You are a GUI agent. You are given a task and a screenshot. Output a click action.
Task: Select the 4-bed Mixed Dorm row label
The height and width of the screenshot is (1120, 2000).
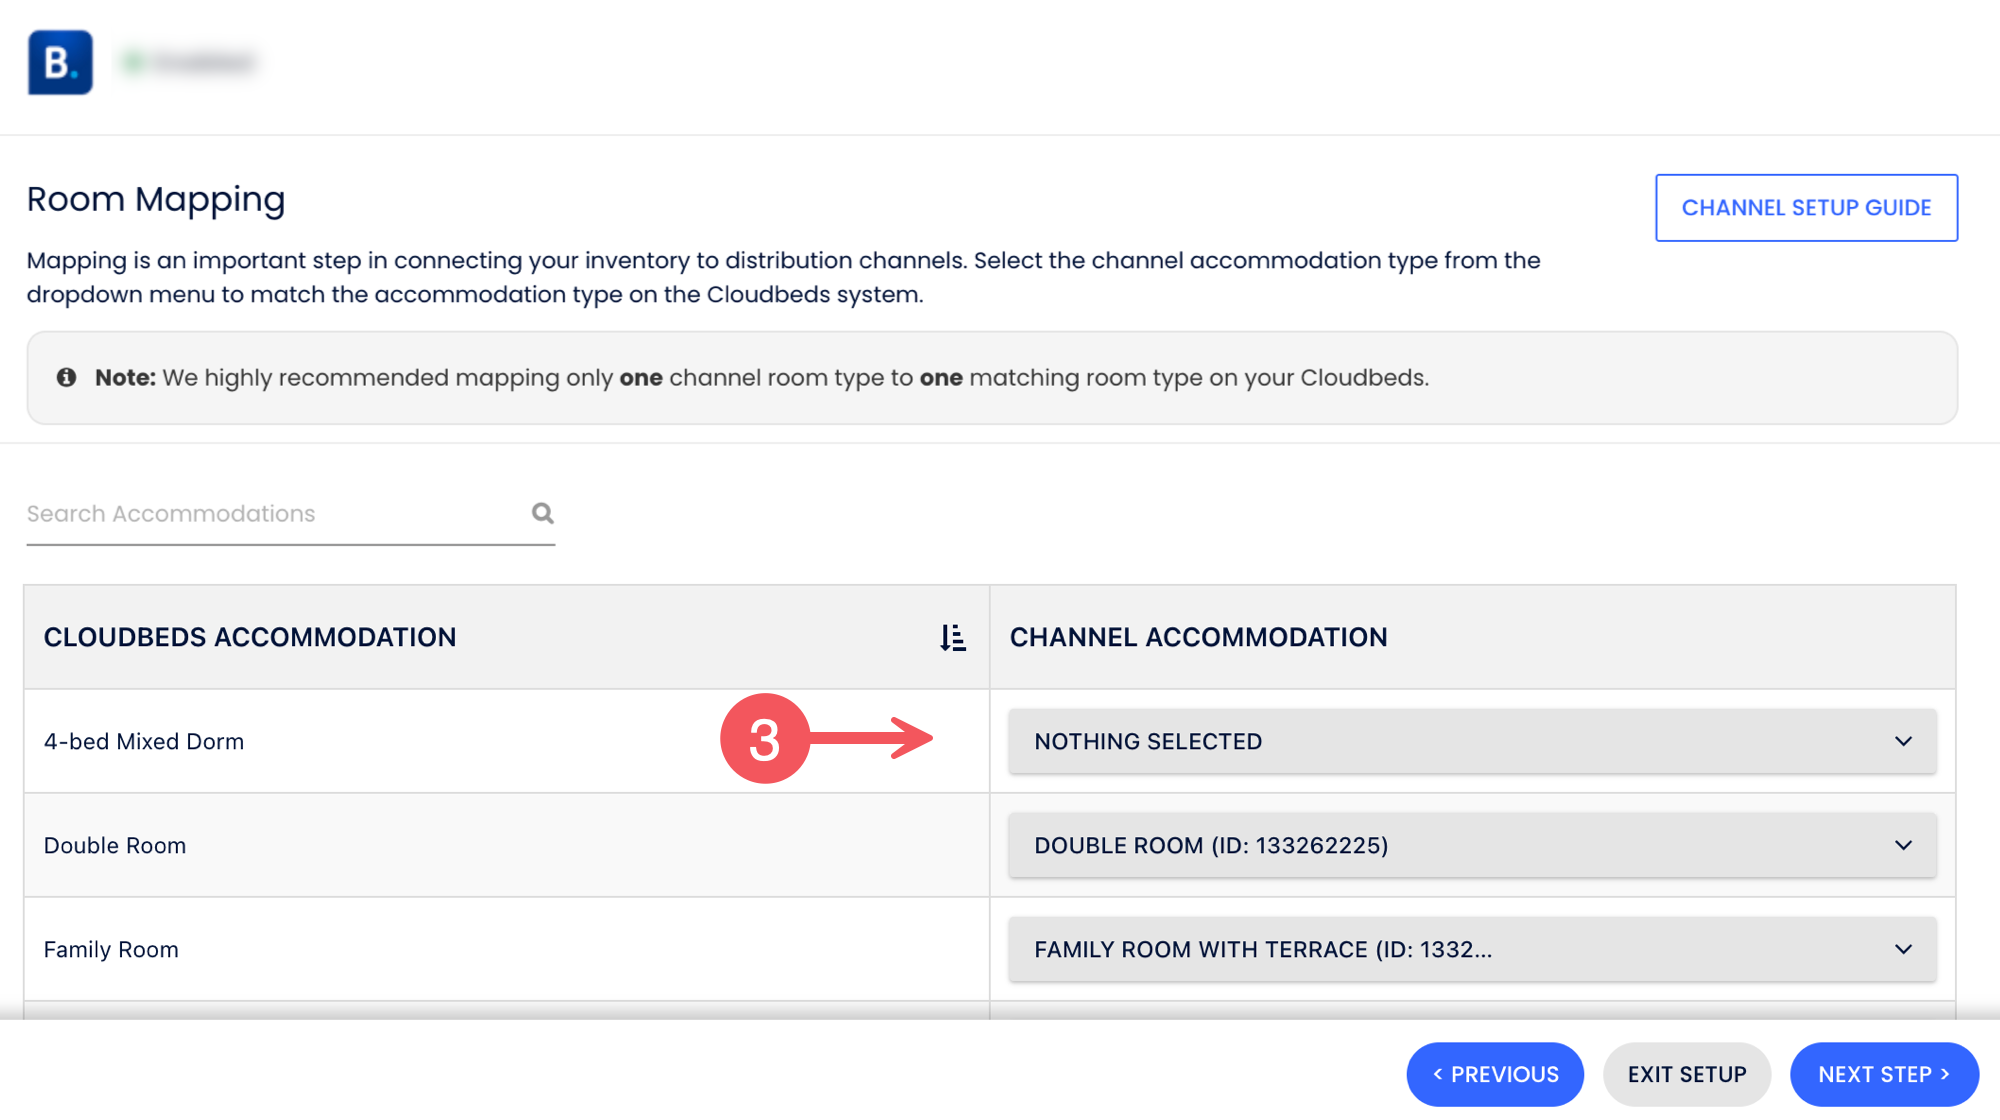144,741
